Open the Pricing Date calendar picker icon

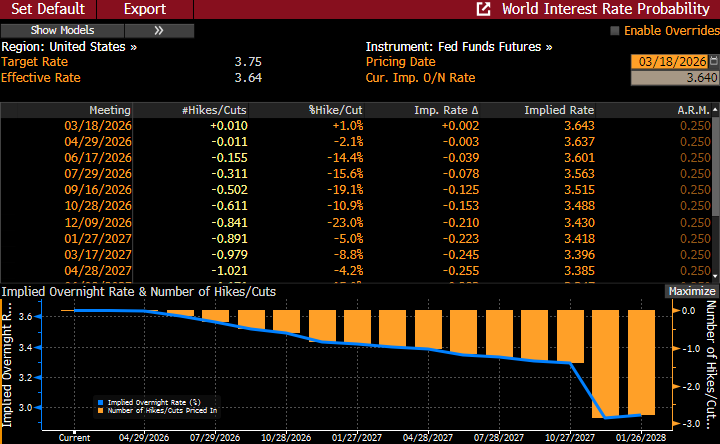tap(713, 61)
